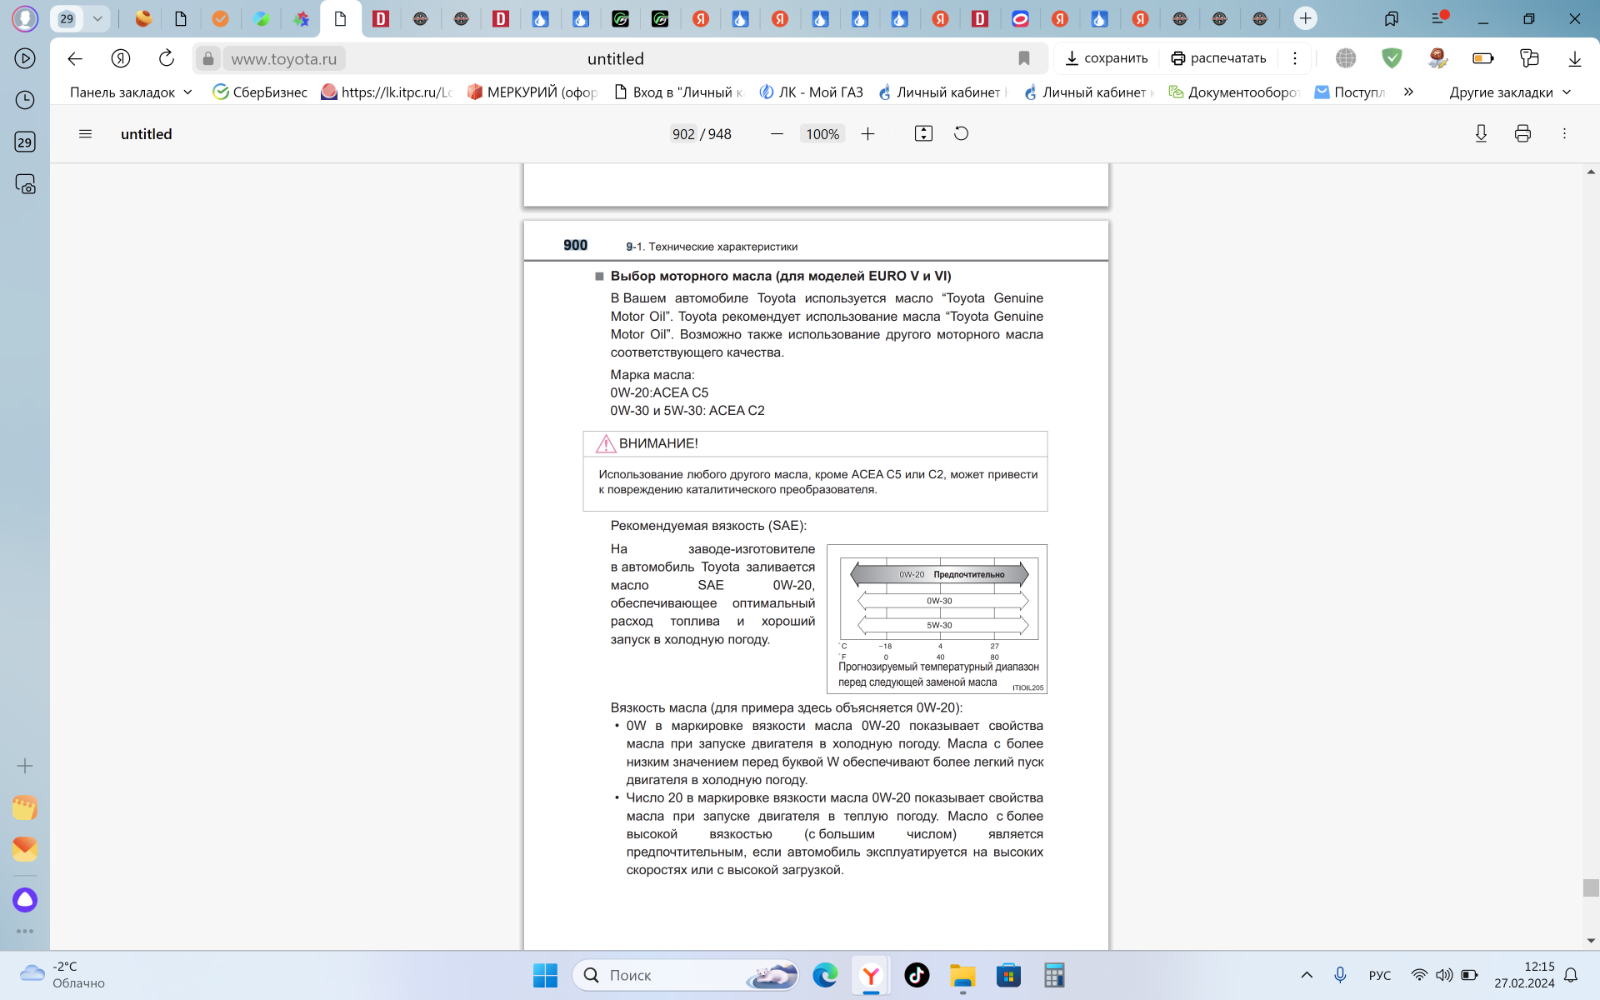This screenshot has width=1600, height=1000.
Task: Expand the tab groups dropdown arrow
Action: (97, 18)
